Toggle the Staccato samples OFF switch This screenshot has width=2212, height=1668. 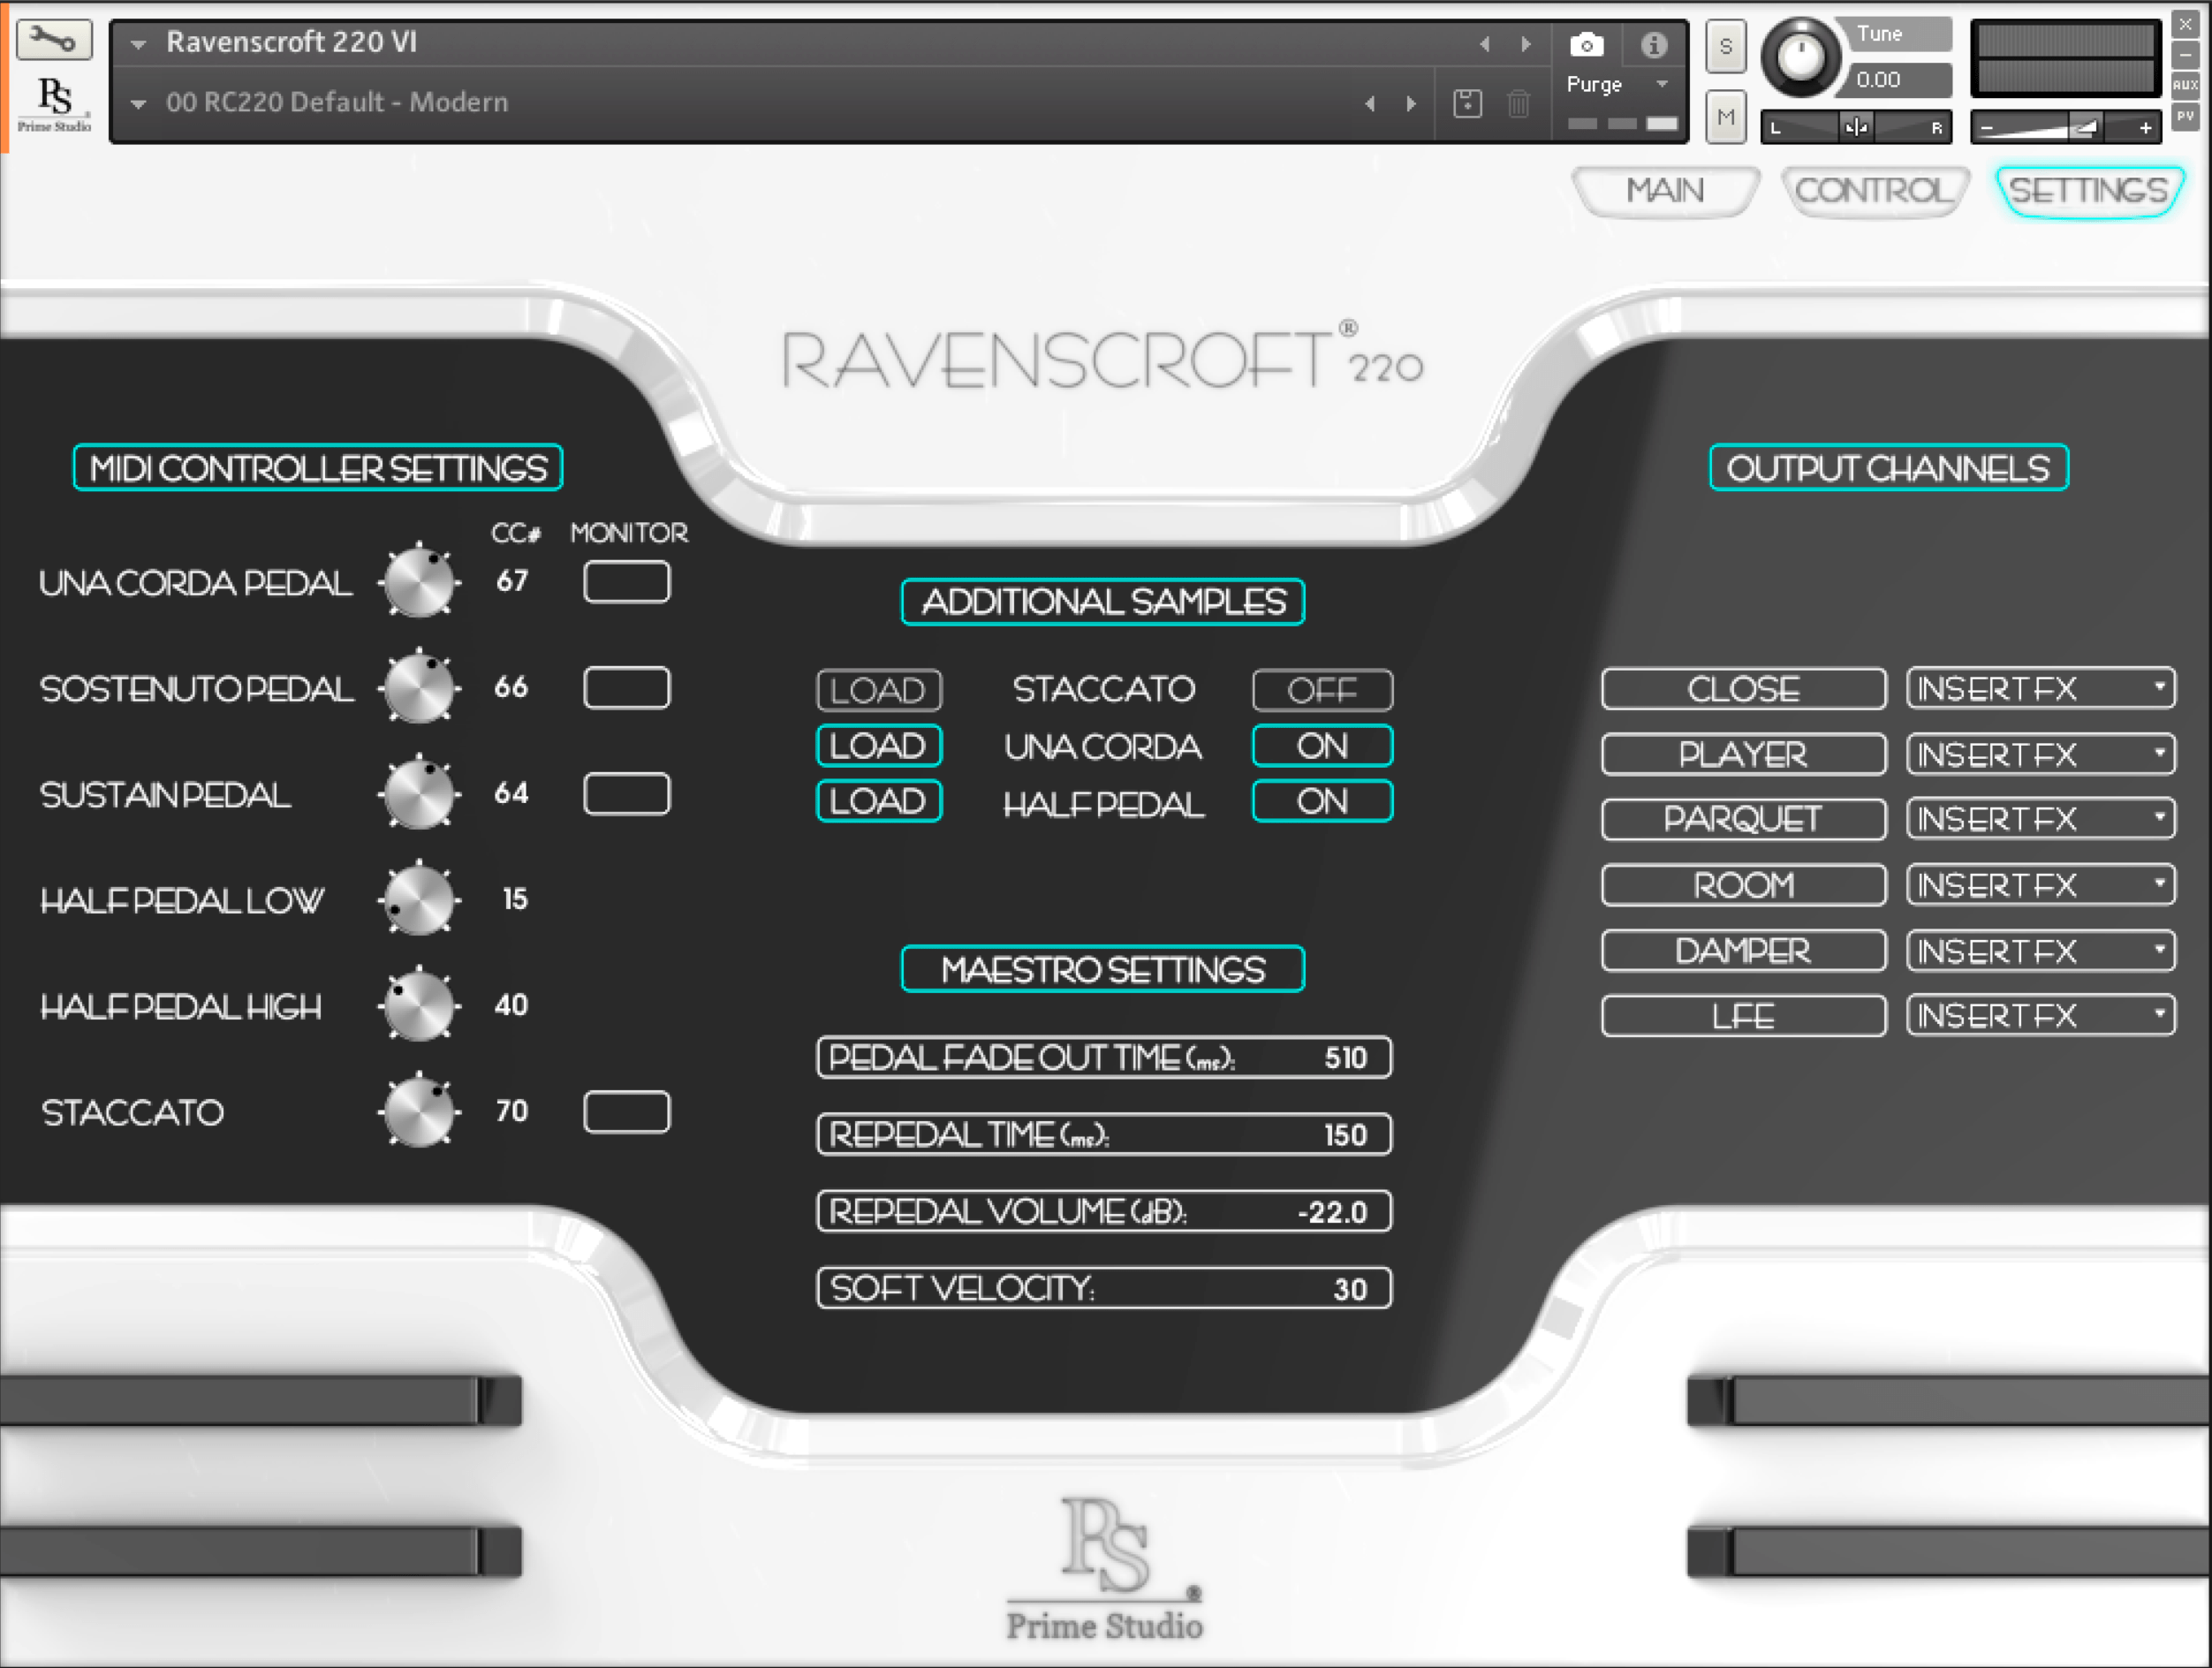tap(1321, 690)
